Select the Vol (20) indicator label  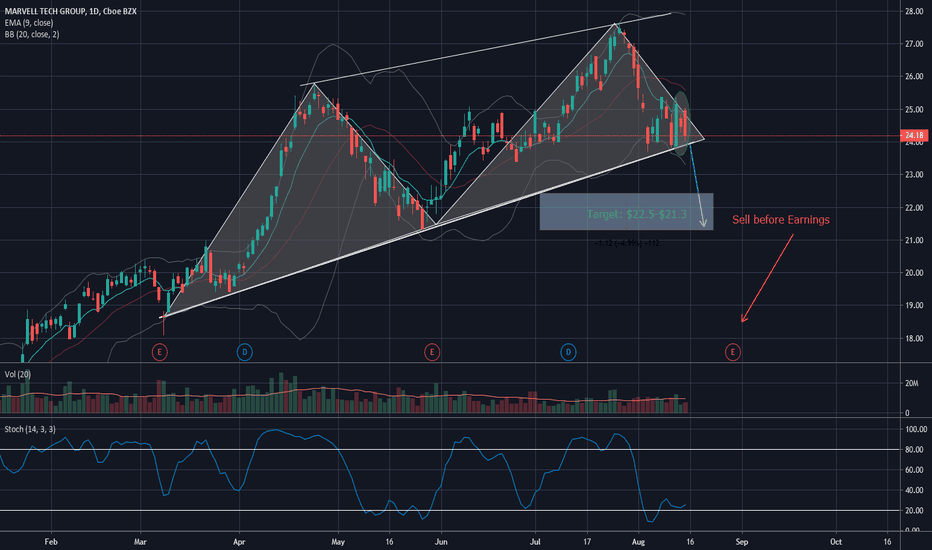tap(18, 374)
